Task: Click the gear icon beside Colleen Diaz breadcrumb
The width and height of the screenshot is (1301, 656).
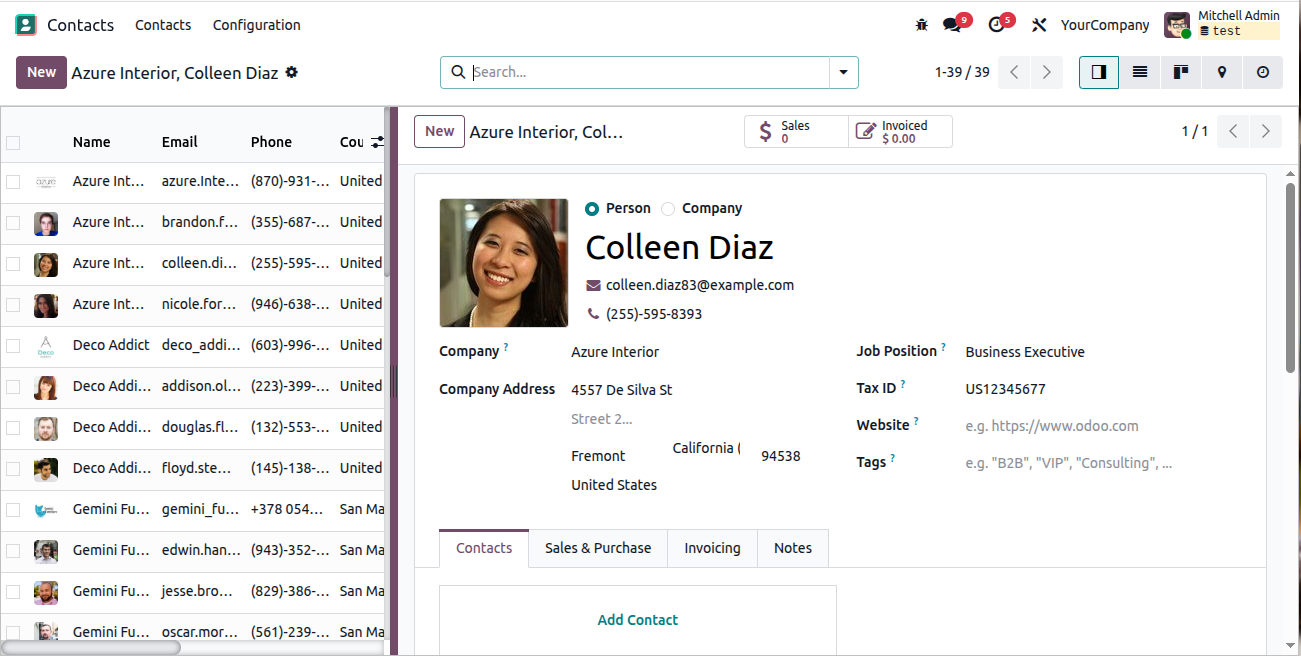Action: [291, 73]
